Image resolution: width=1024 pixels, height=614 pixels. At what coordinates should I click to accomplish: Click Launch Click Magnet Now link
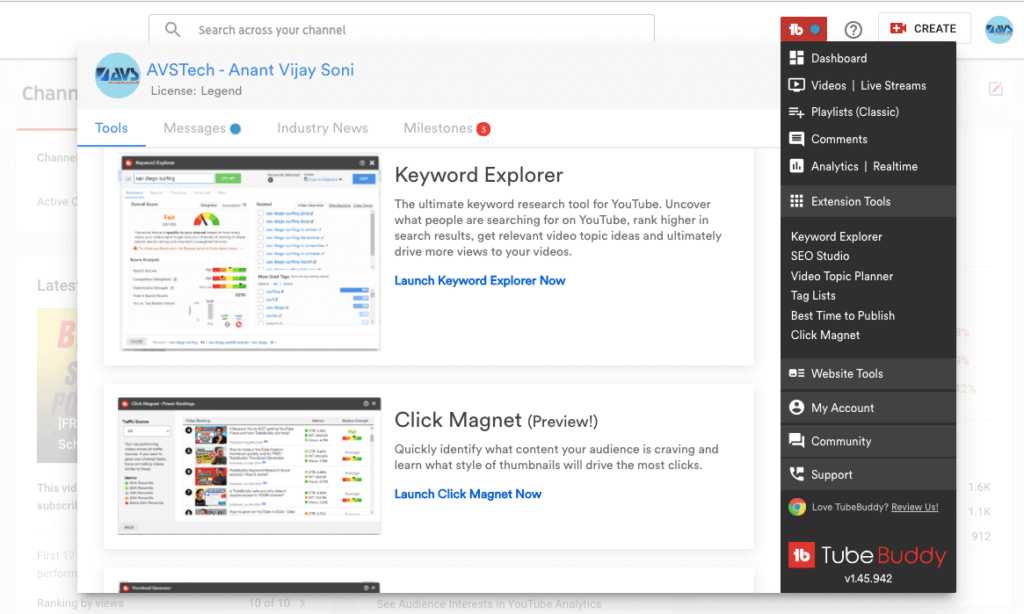pyautogui.click(x=468, y=494)
